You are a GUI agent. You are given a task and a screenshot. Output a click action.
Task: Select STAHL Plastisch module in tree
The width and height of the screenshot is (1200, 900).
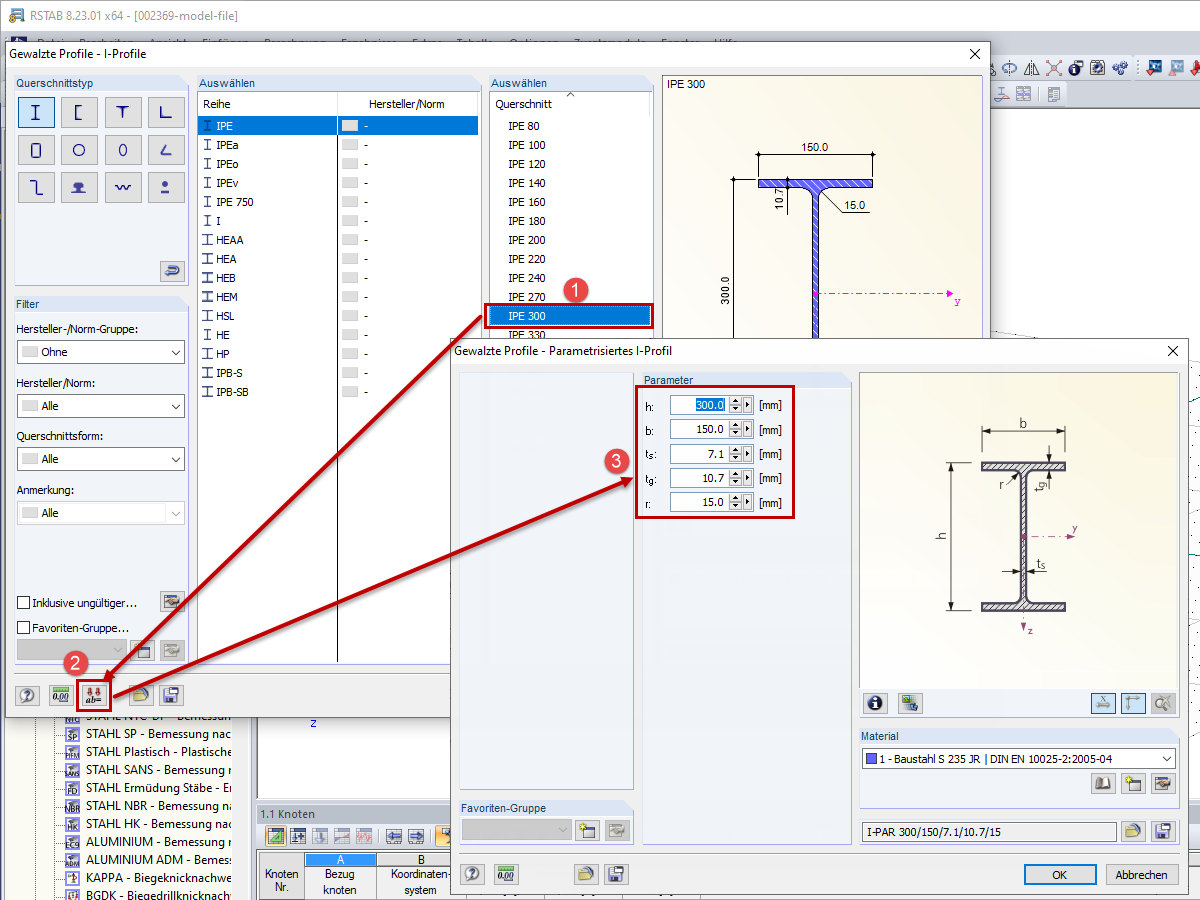coord(150,751)
